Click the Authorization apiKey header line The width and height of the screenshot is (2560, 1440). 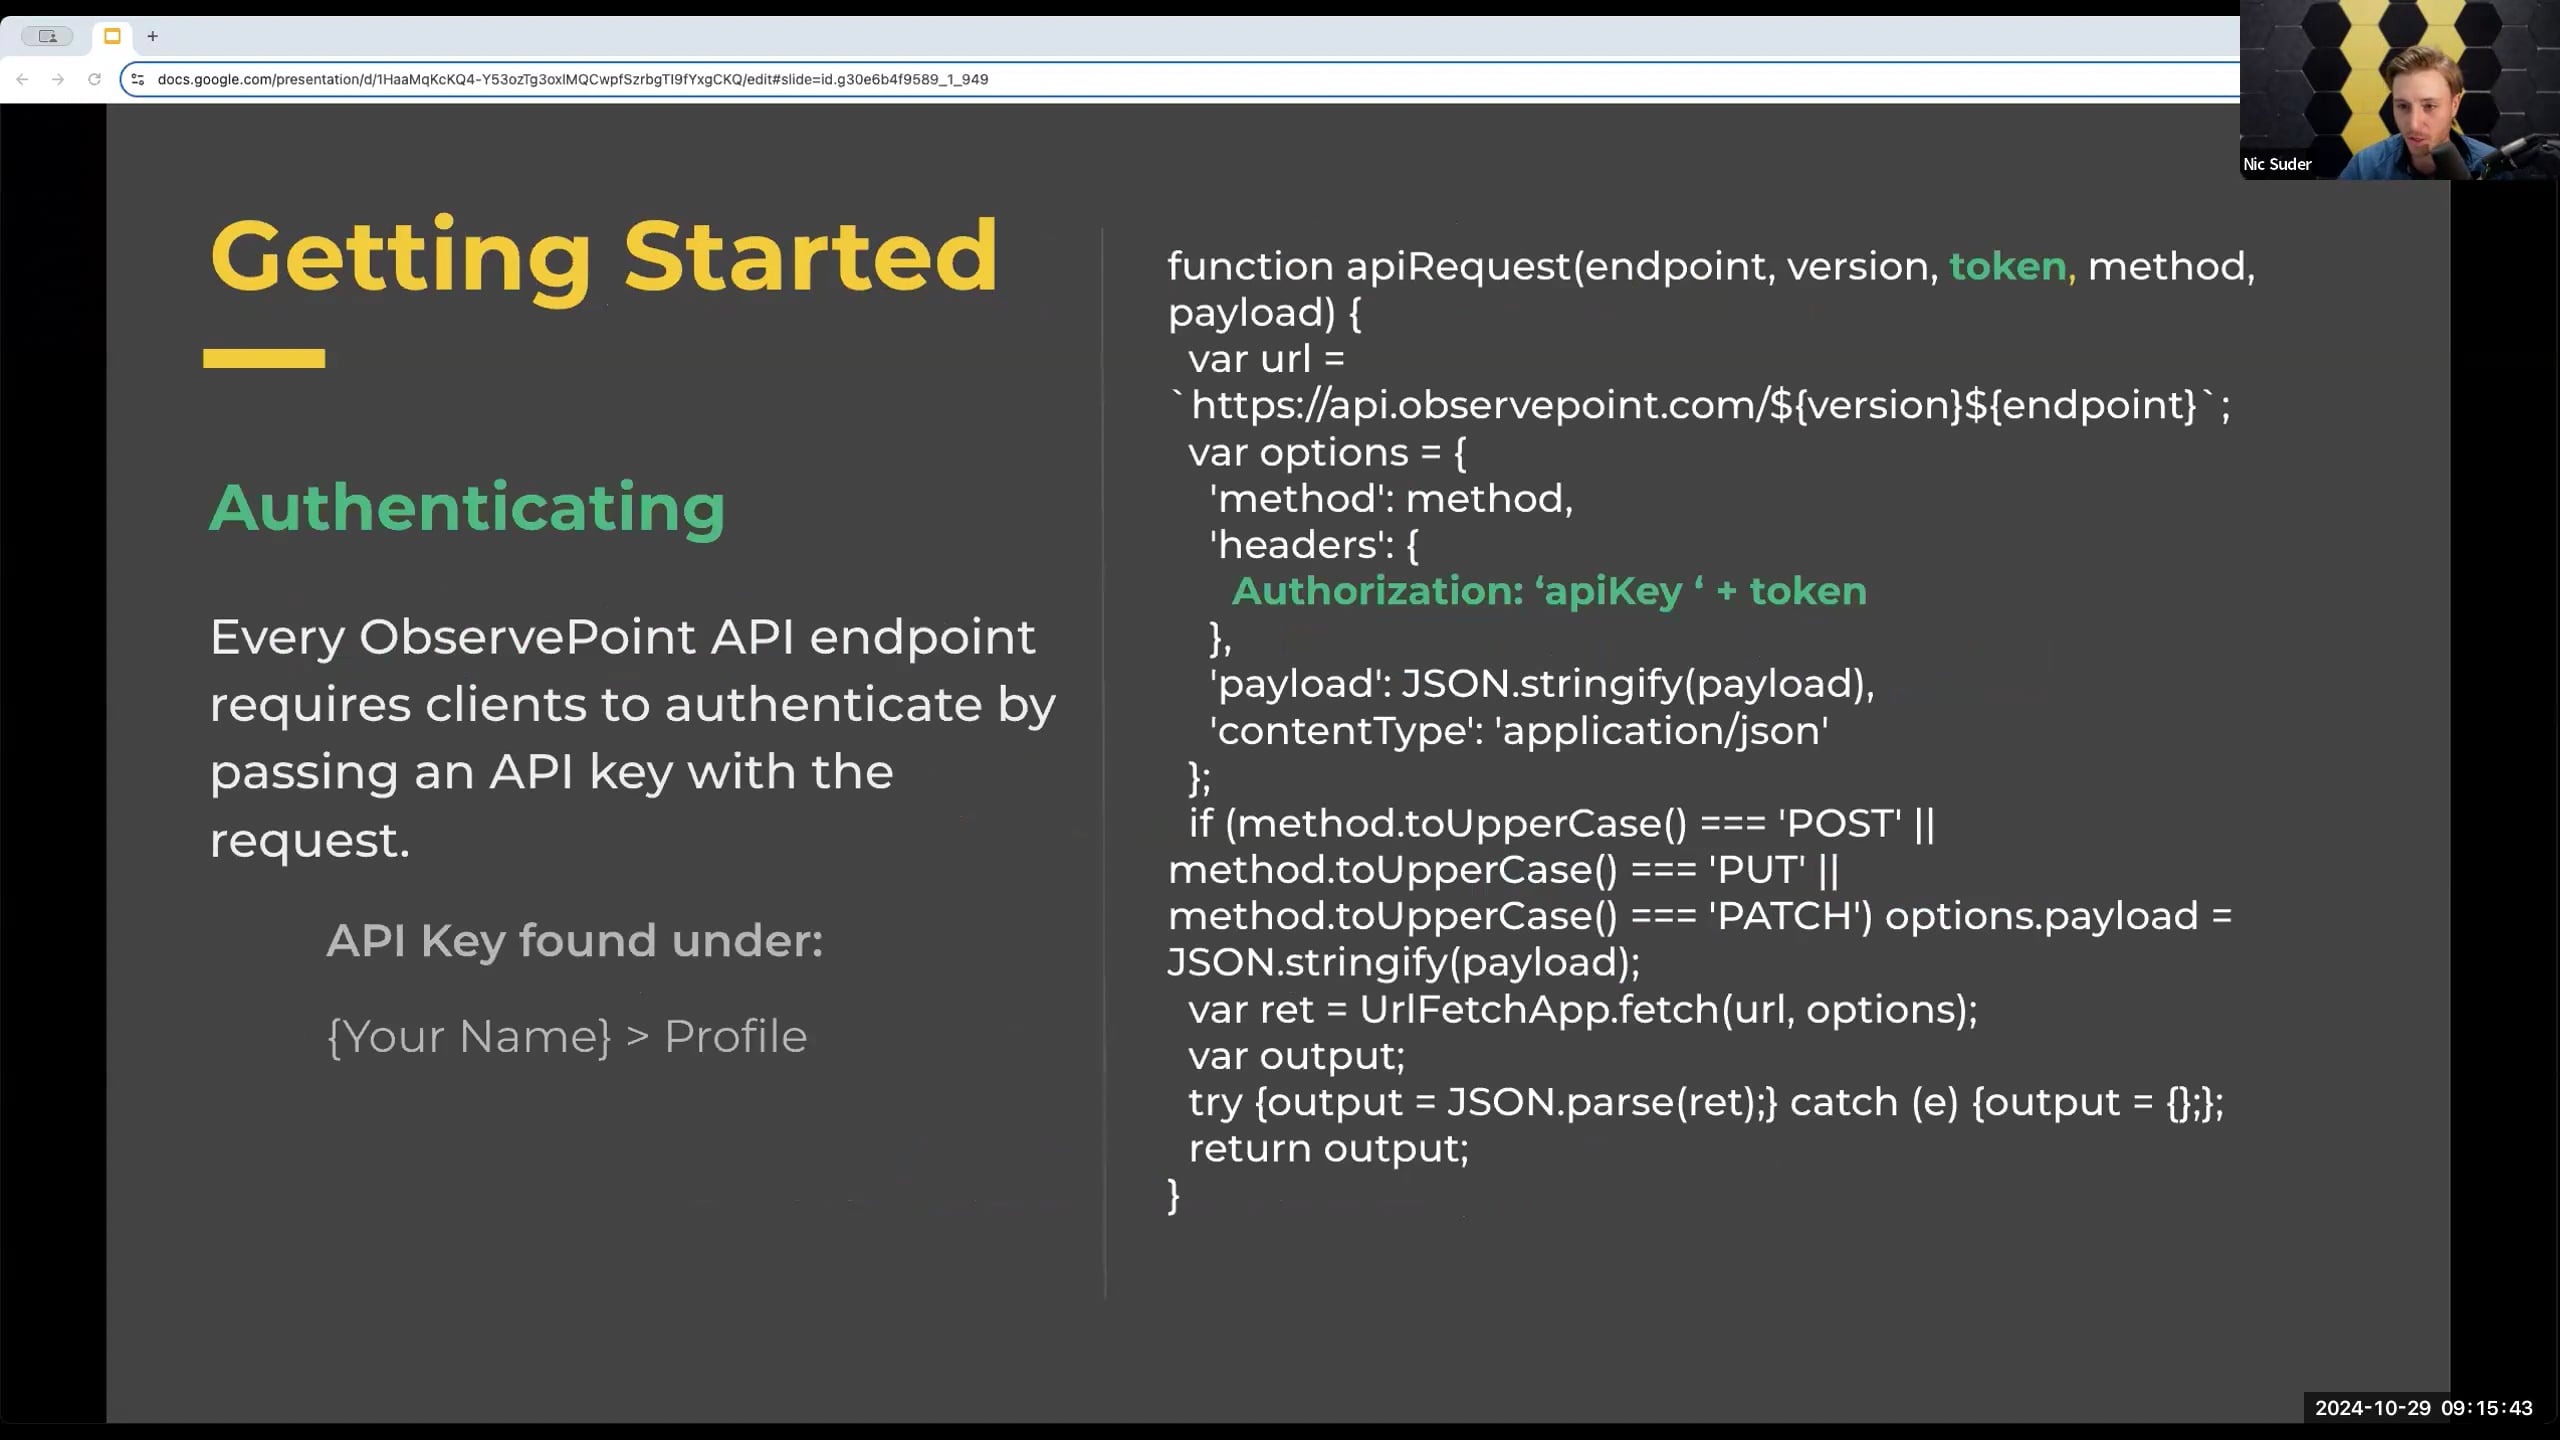(x=1548, y=591)
